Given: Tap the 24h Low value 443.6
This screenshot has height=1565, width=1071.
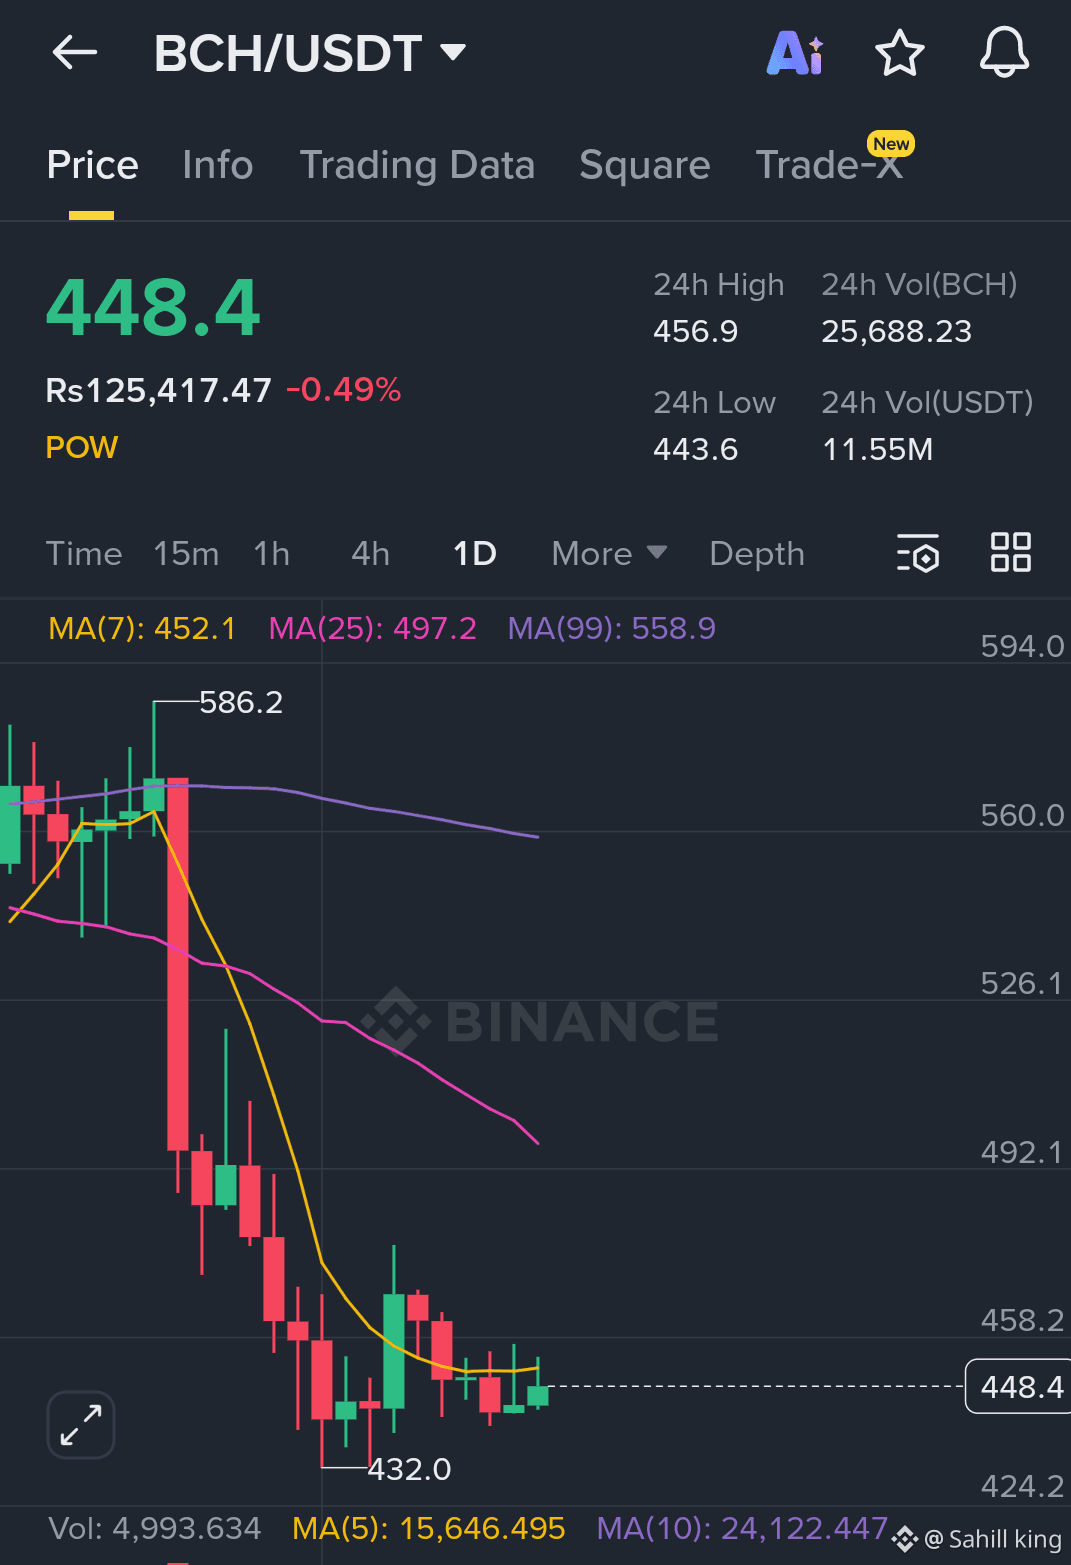Looking at the screenshot, I should [x=696, y=449].
